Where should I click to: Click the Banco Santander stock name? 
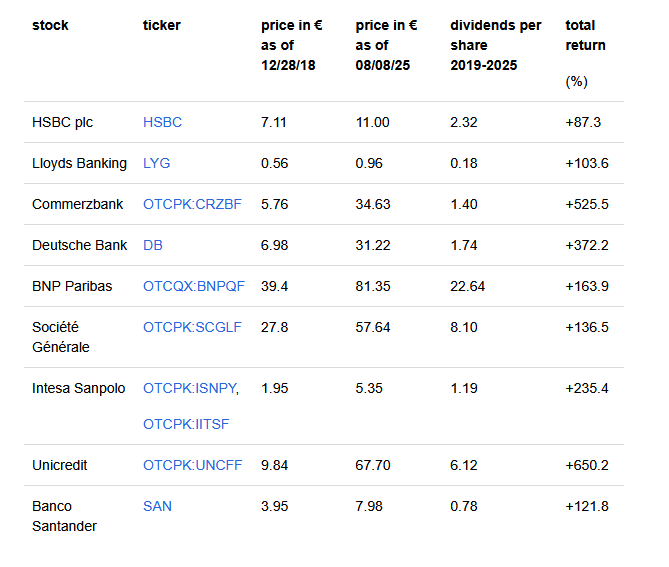tap(64, 516)
